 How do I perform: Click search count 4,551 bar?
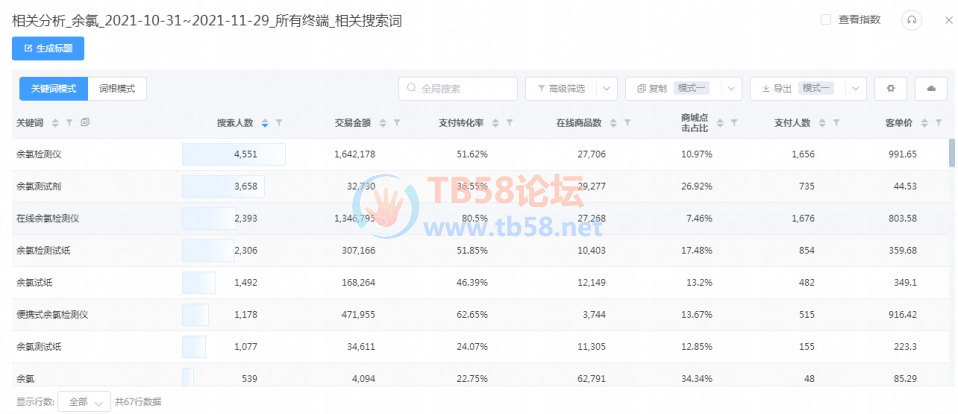(233, 154)
